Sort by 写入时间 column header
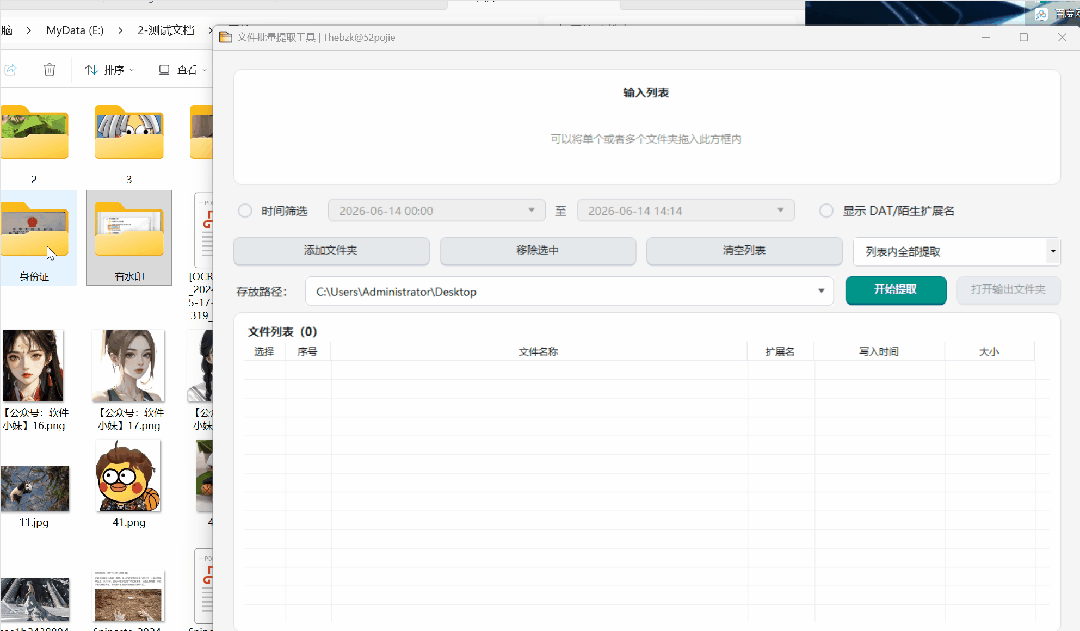Screen dimensions: 1080x631 point(879,351)
